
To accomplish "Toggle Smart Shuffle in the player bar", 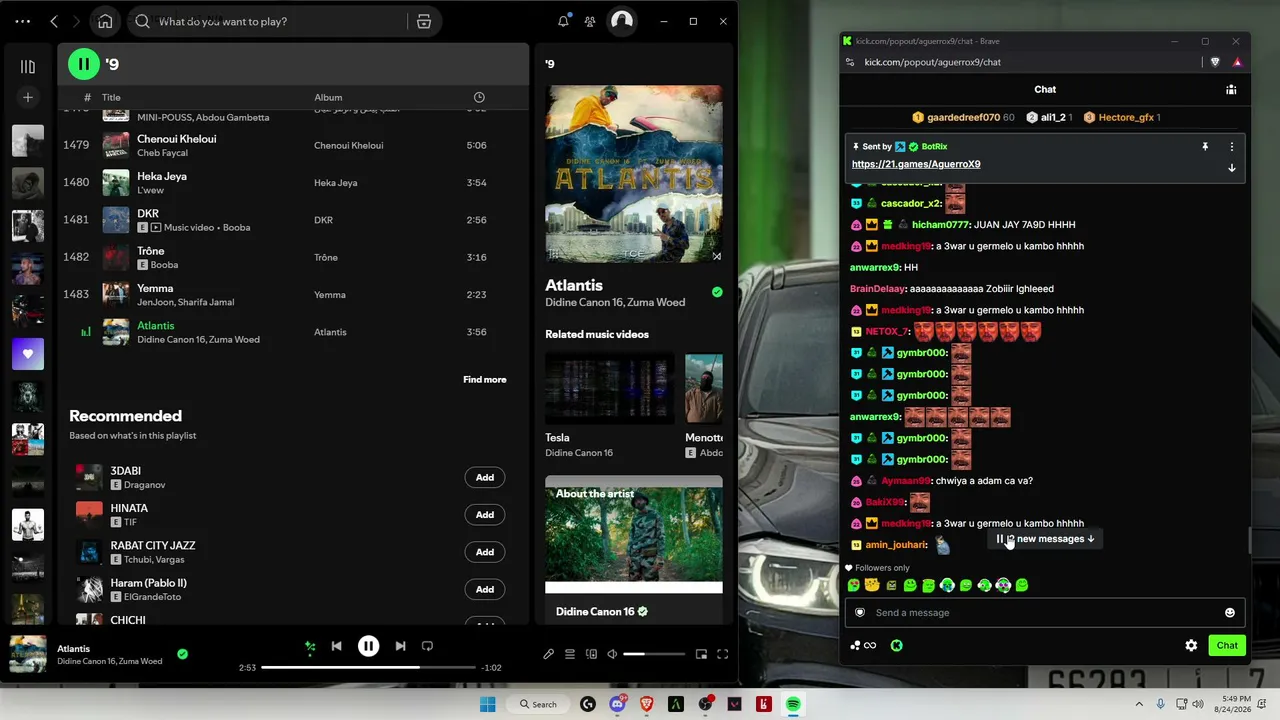I will point(310,646).
